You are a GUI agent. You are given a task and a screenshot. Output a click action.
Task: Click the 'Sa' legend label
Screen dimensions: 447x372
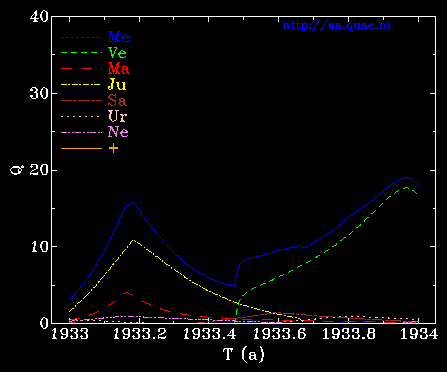(117, 100)
